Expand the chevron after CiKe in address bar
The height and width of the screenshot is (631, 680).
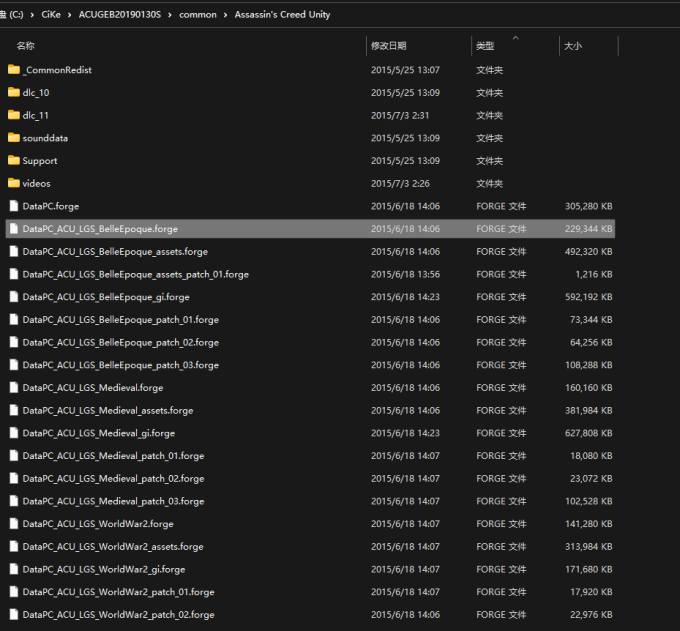[x=69, y=15]
